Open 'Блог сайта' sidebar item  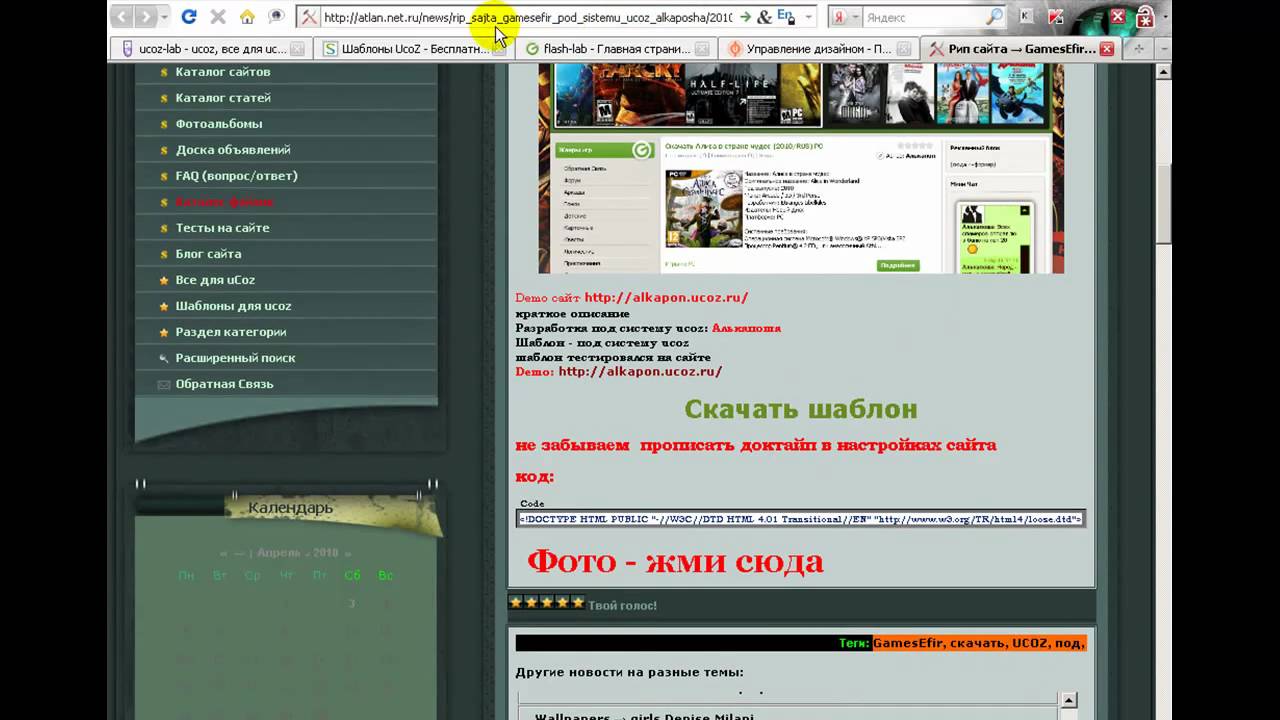point(208,254)
